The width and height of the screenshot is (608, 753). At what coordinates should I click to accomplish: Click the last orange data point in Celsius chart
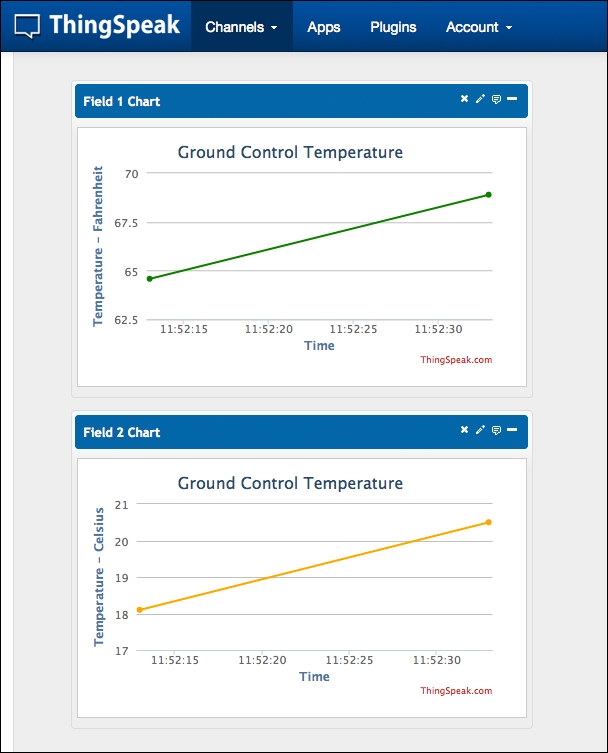488,522
